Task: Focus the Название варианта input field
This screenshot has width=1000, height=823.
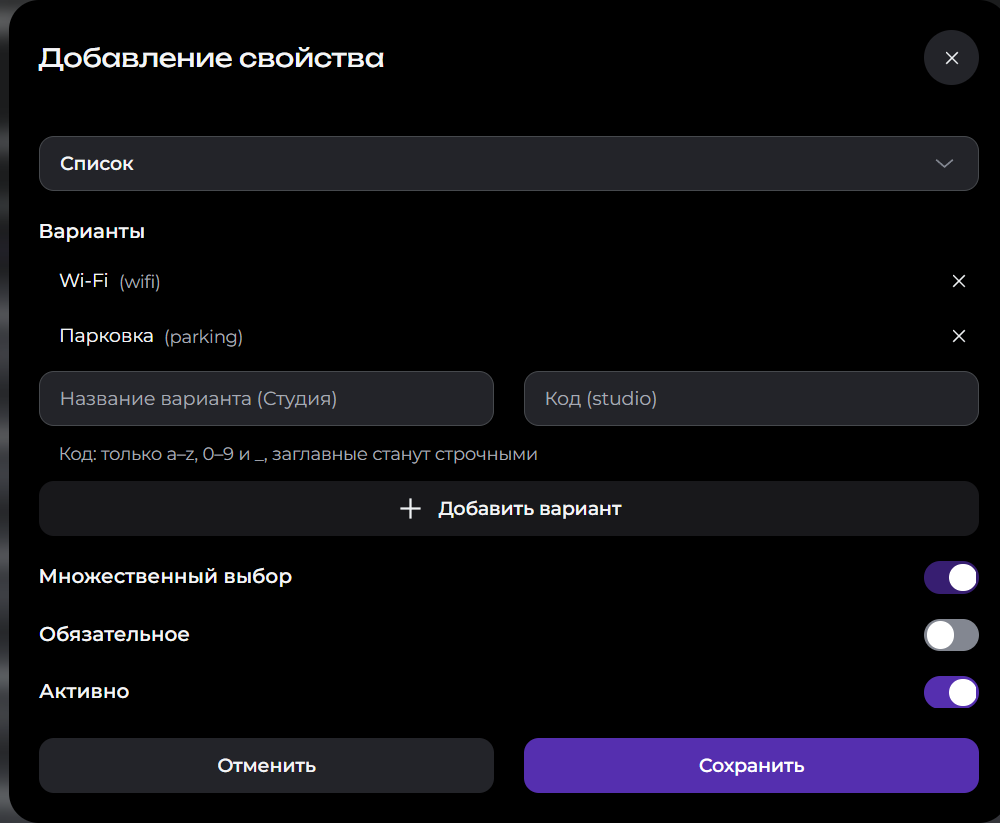Action: click(266, 399)
